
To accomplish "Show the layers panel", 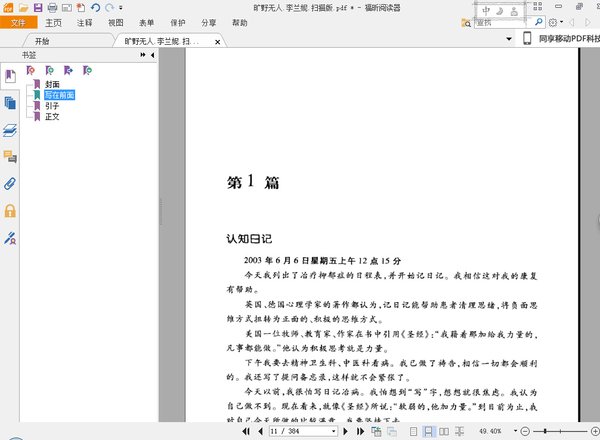I will click(10, 130).
